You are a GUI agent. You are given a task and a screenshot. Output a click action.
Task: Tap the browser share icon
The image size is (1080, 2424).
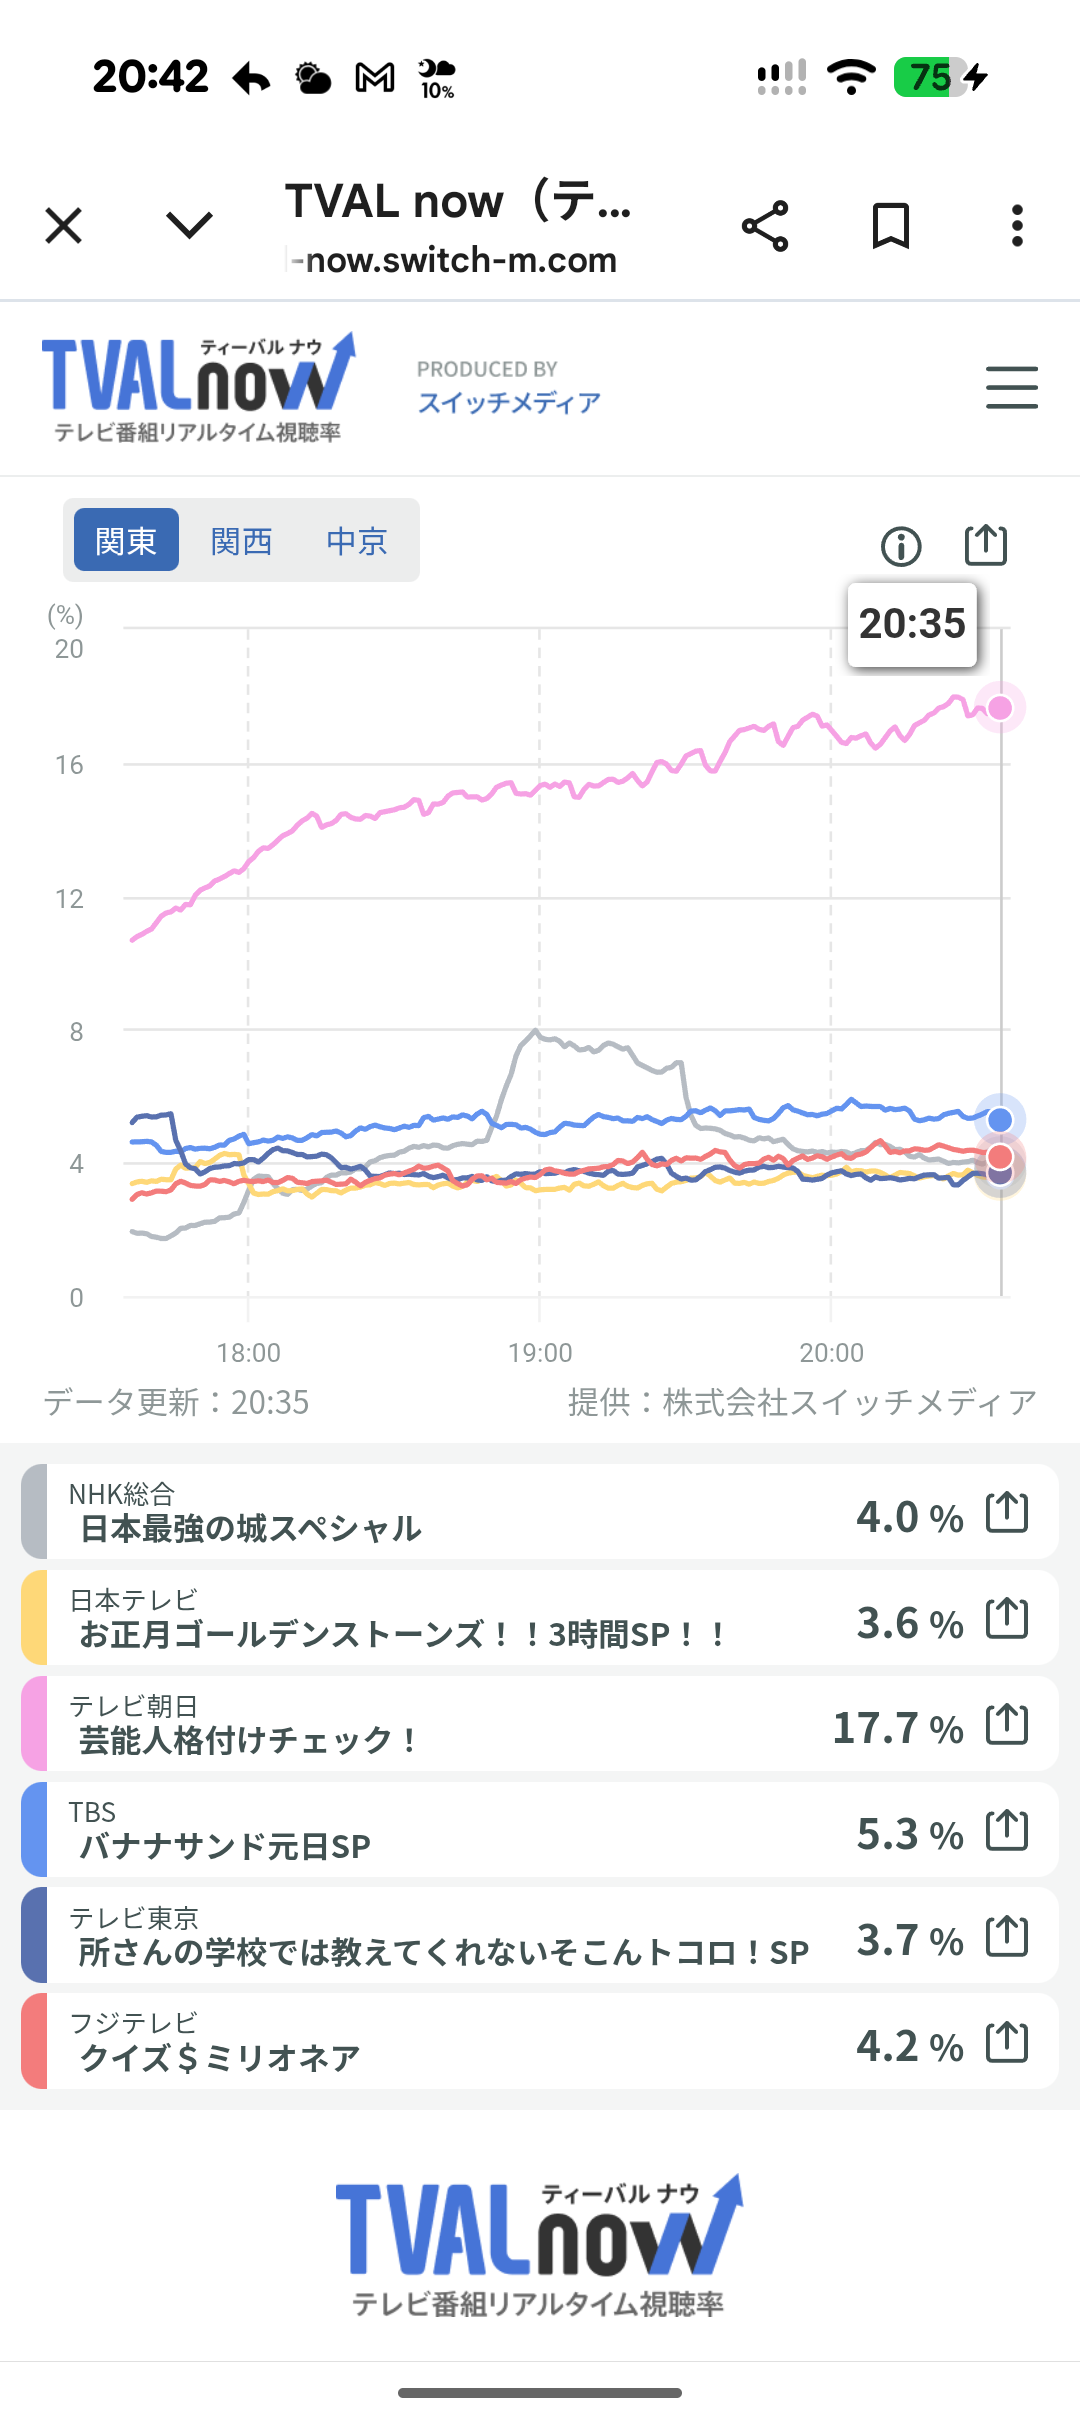click(x=765, y=226)
